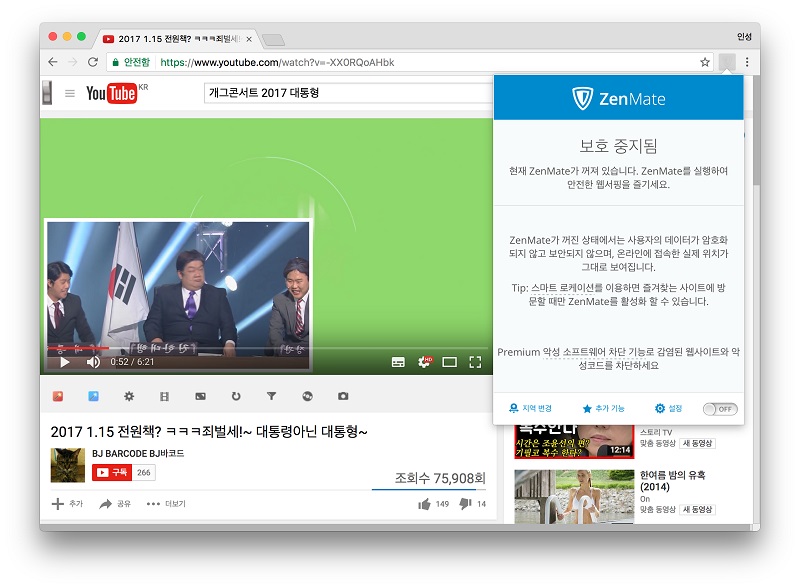
Task: Click the YouTube search field
Action: [x=348, y=93]
